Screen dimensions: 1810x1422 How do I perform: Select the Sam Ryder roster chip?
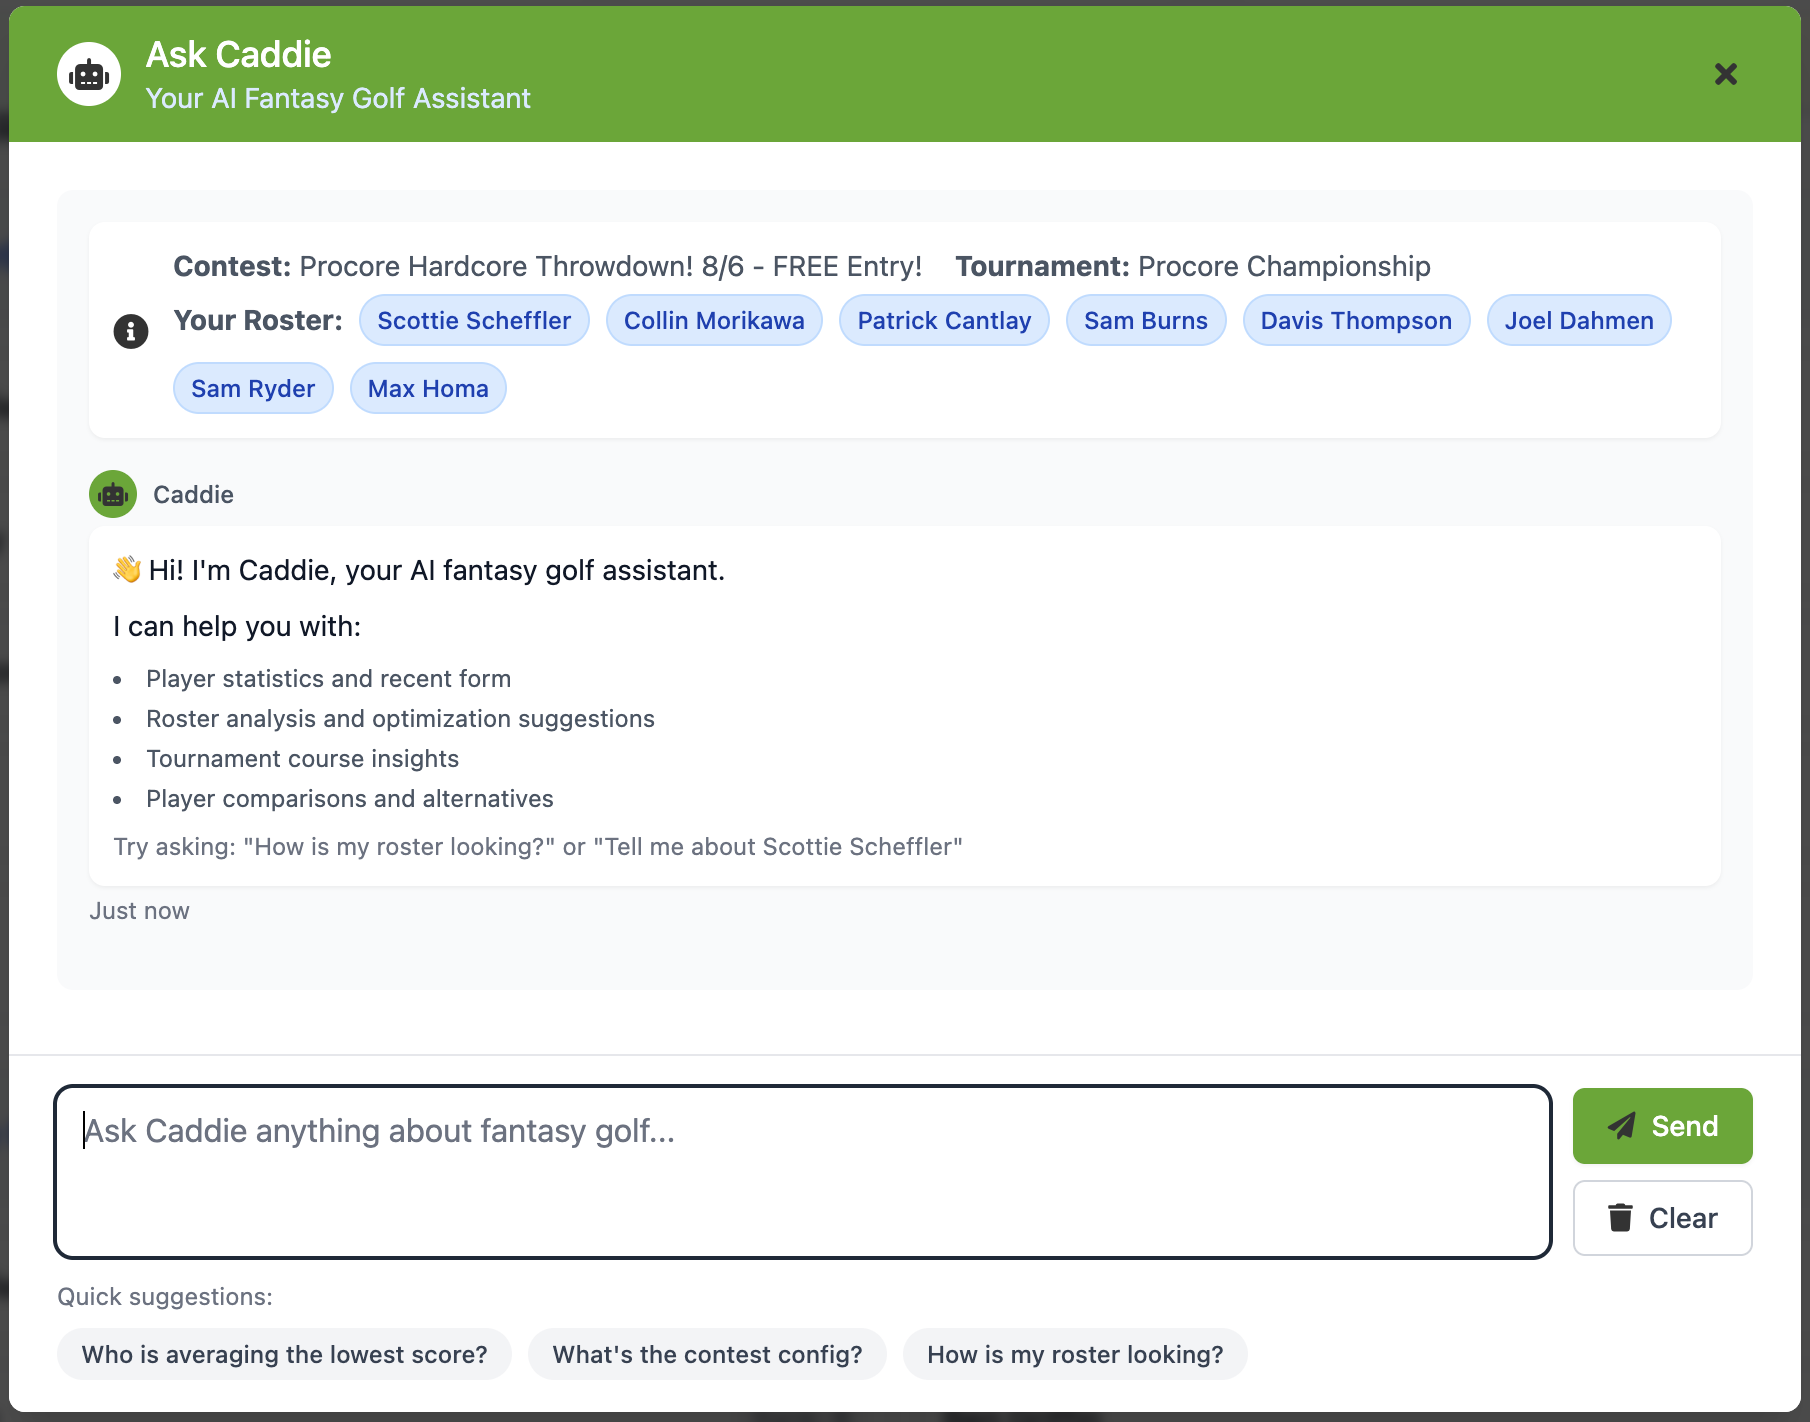point(253,388)
